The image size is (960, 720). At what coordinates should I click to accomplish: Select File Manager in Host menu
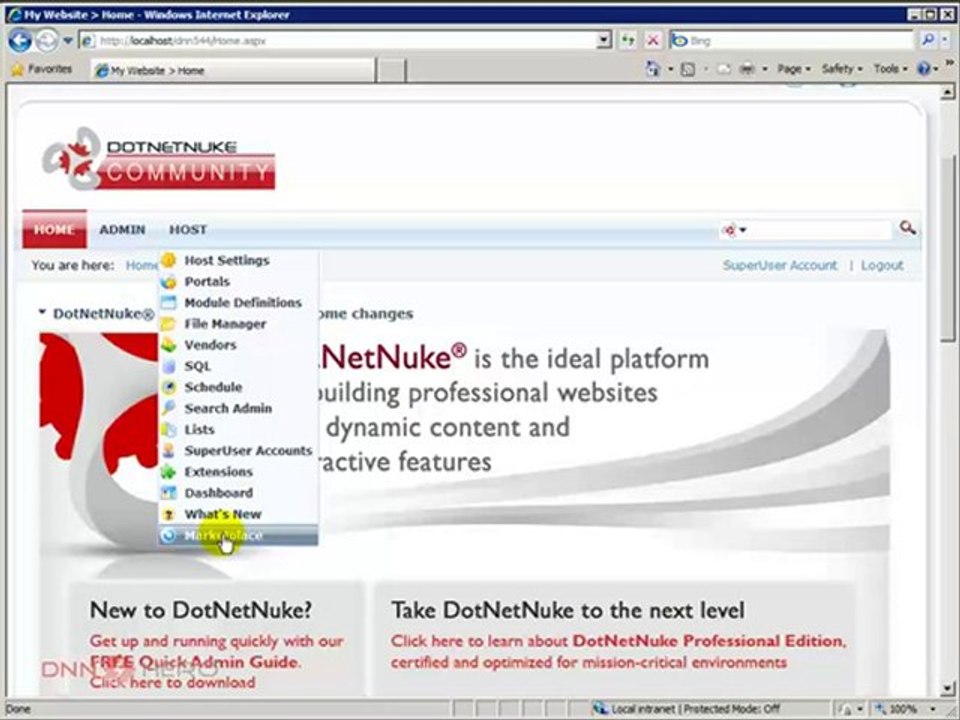click(238, 324)
